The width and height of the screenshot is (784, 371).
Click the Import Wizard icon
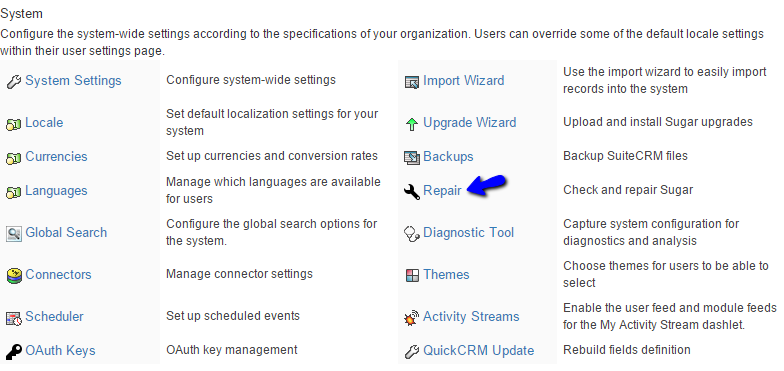click(x=412, y=82)
